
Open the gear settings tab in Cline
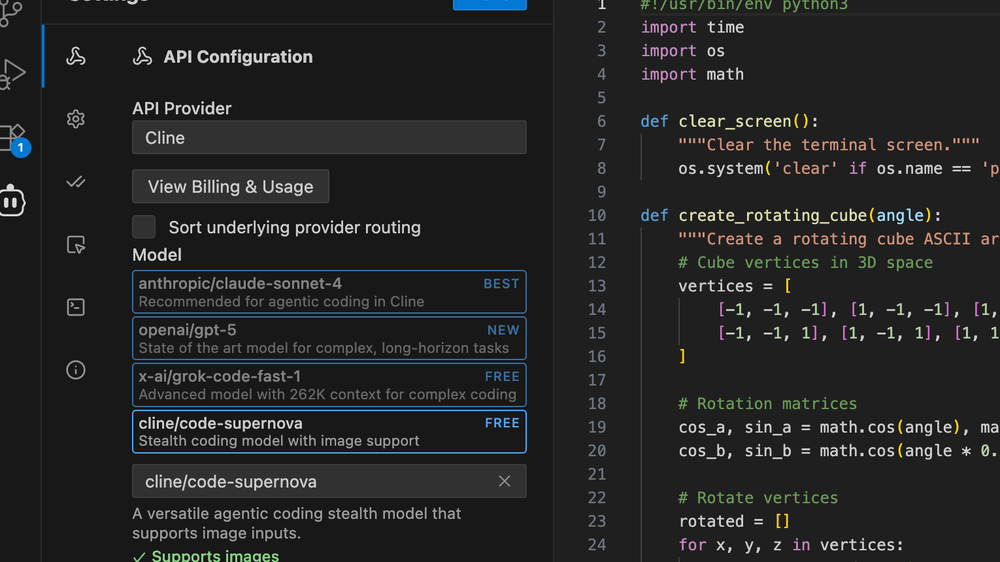pyautogui.click(x=76, y=119)
